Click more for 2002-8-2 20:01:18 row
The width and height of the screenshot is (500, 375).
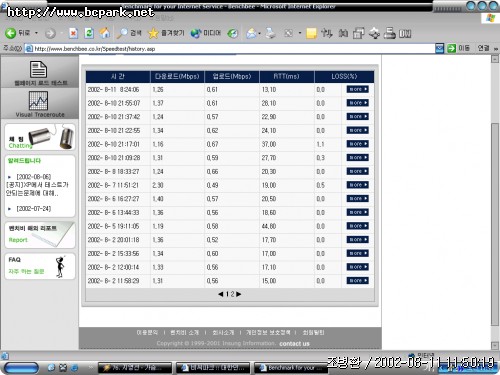pos(357,240)
